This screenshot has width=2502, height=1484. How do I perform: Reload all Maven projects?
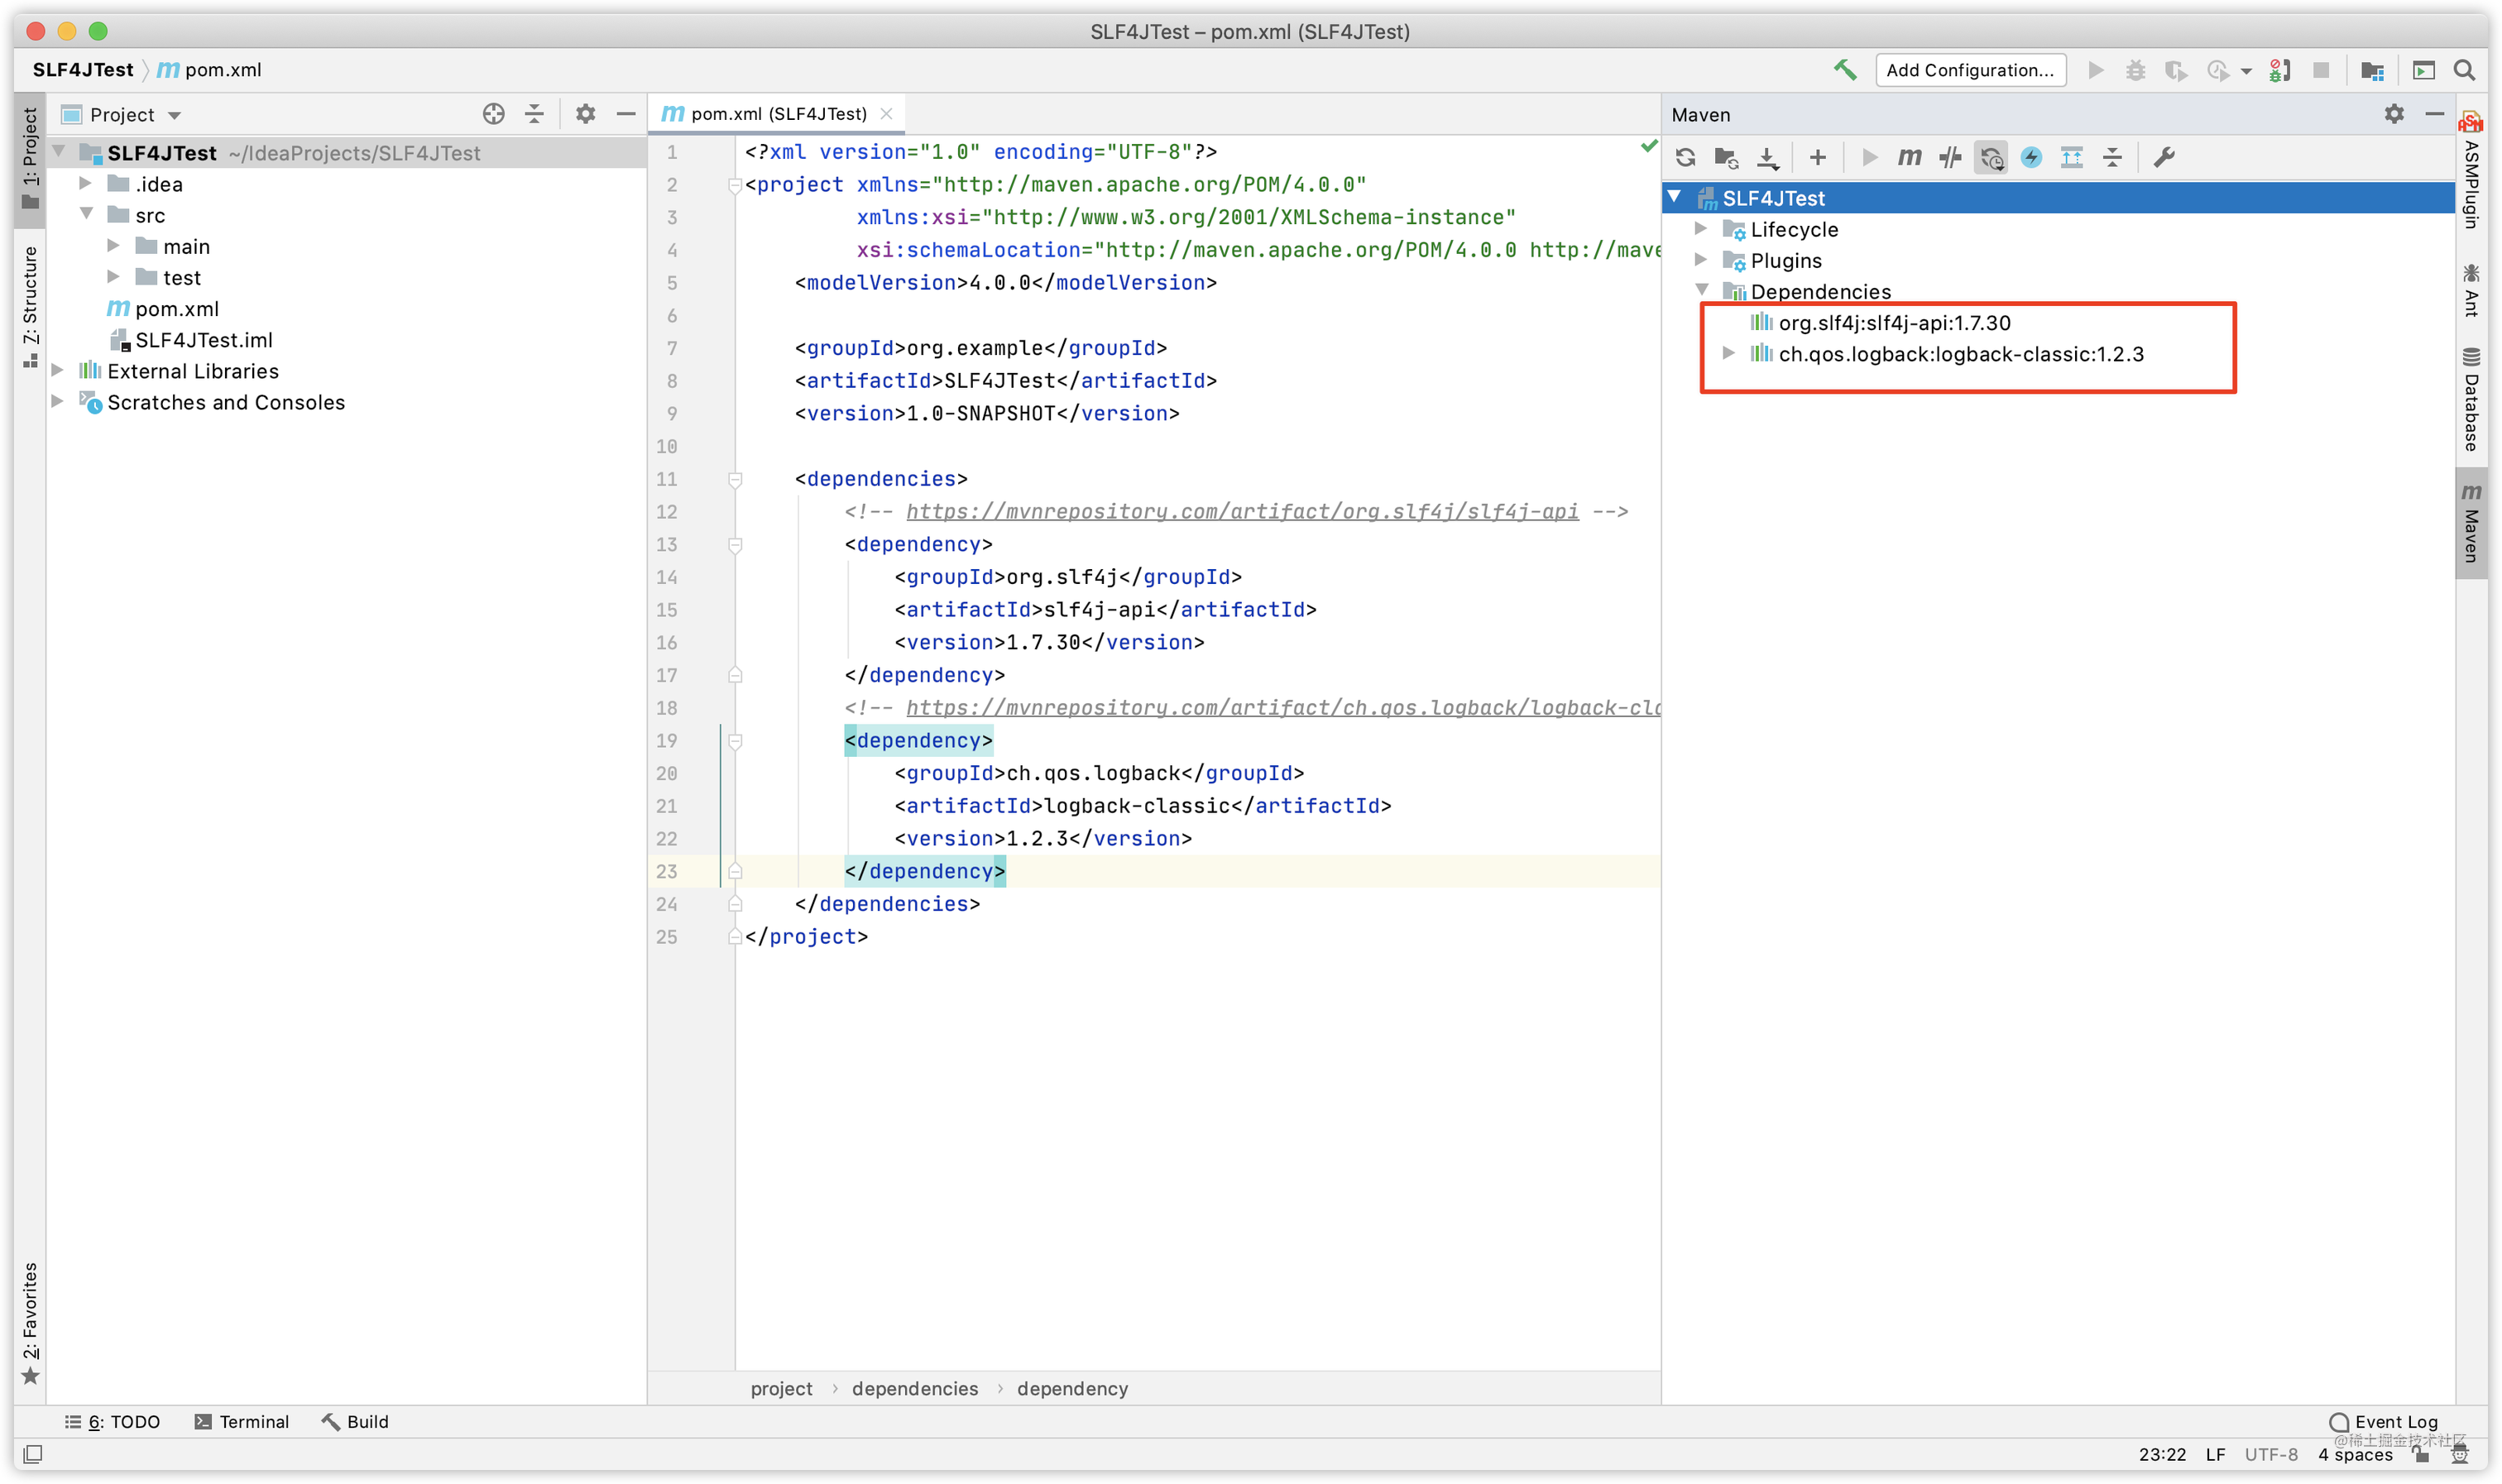pos(1686,157)
